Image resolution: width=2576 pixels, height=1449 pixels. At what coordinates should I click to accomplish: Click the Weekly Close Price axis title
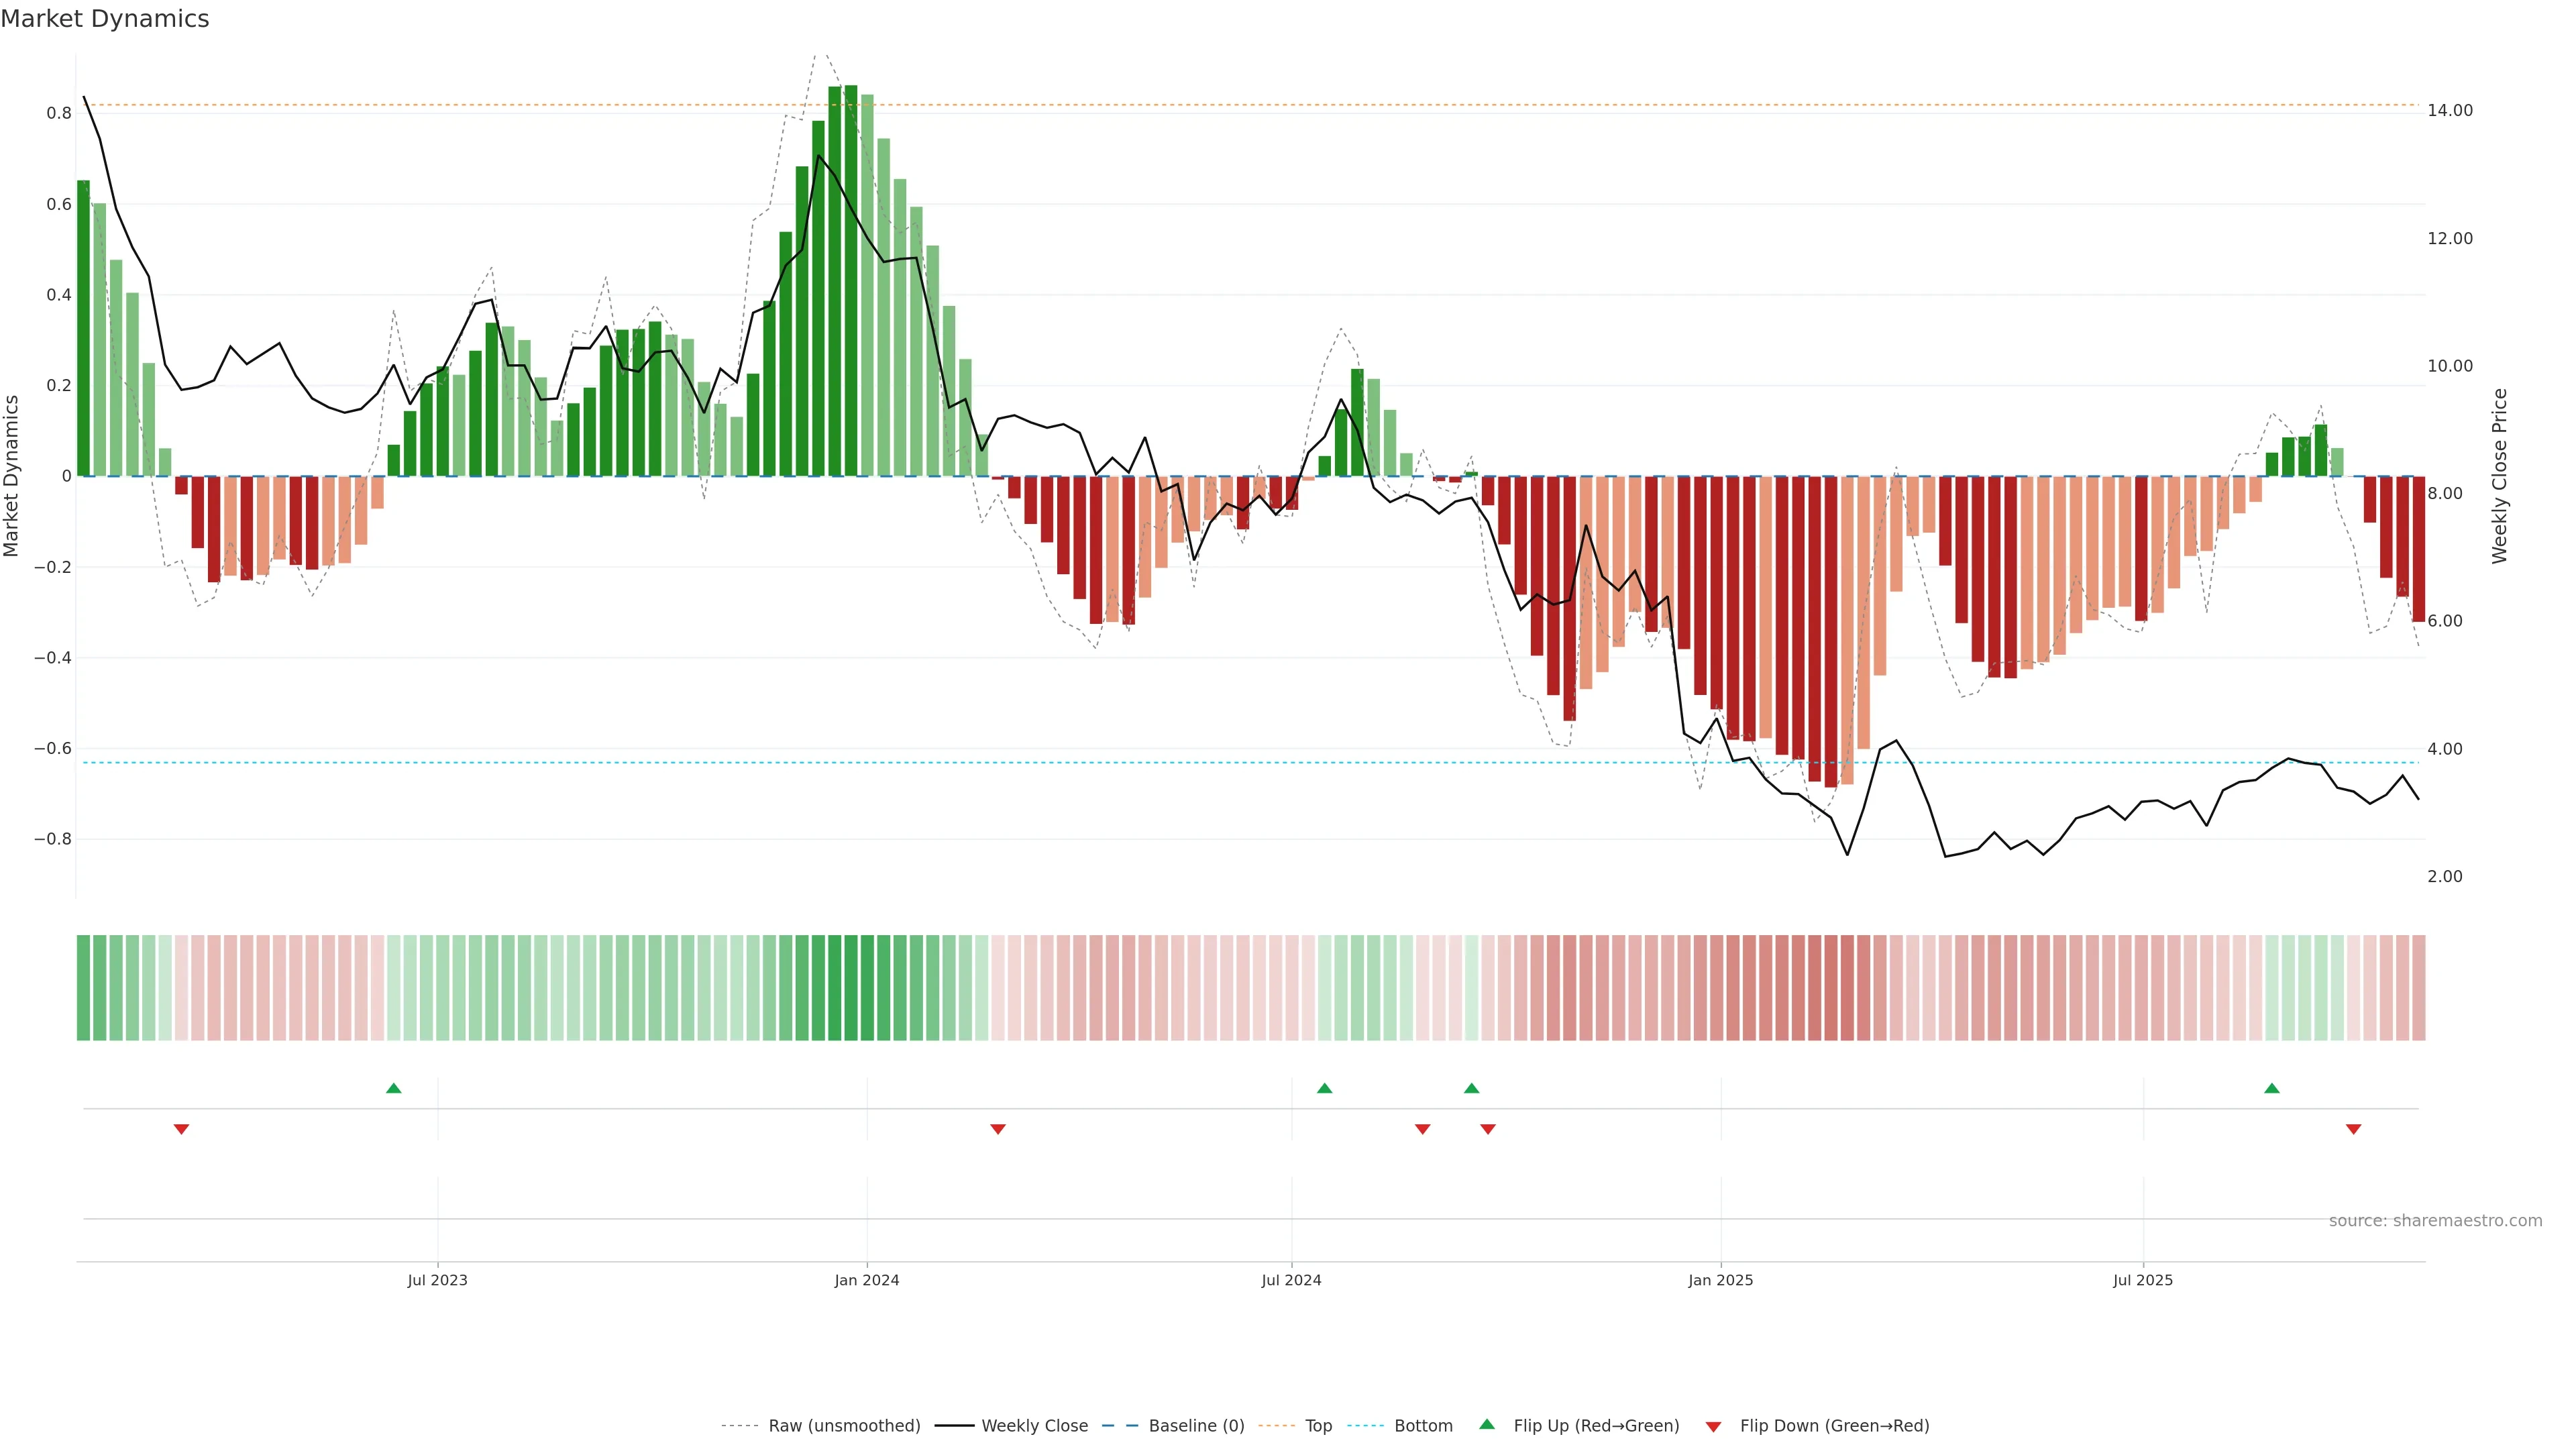[x=2499, y=476]
